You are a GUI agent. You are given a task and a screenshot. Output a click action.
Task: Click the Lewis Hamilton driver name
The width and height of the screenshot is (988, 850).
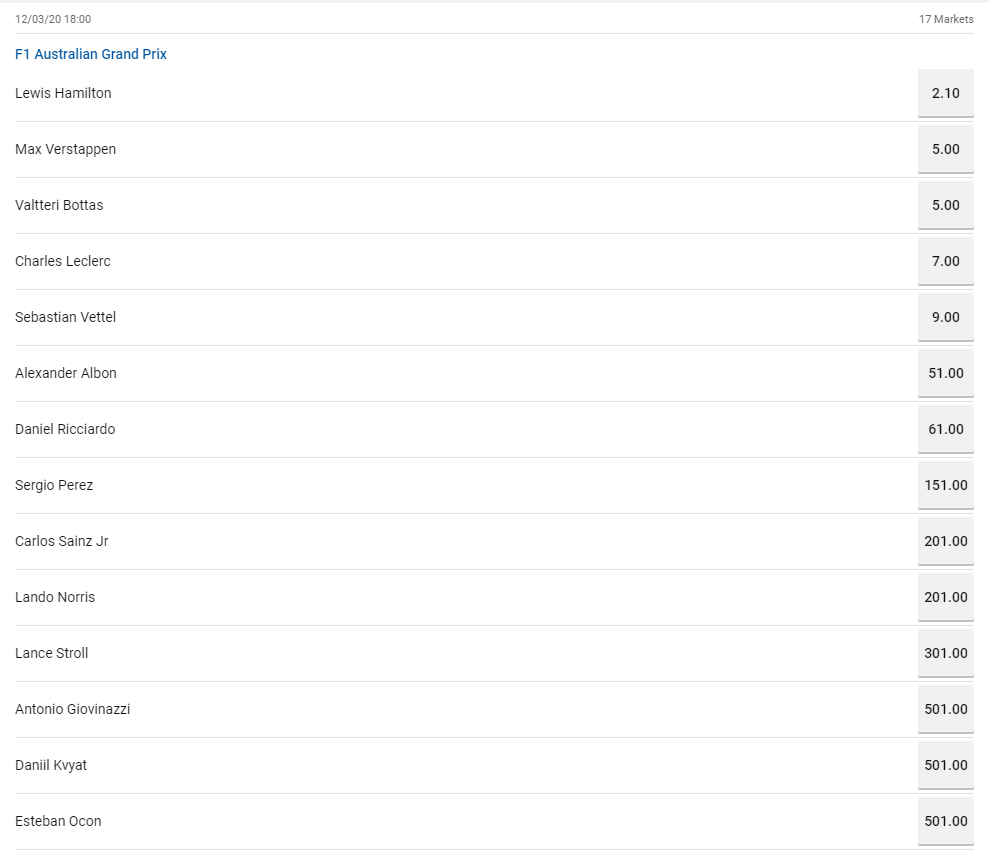coord(63,93)
